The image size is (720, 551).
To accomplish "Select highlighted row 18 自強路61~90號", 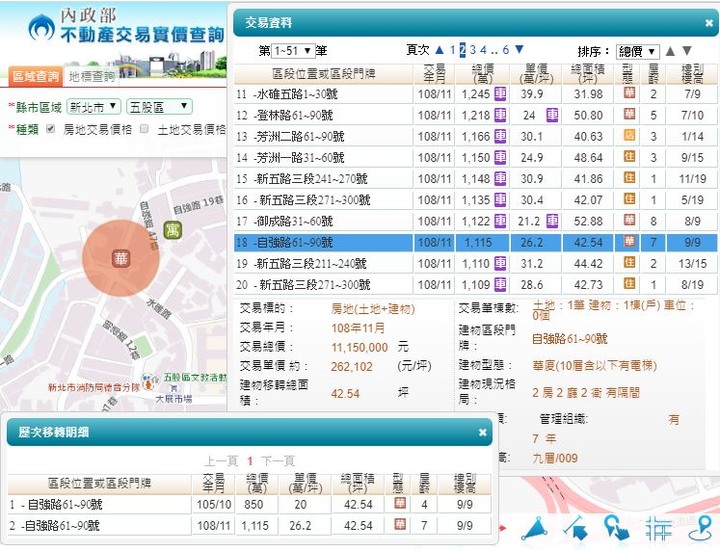I will 475,242.
